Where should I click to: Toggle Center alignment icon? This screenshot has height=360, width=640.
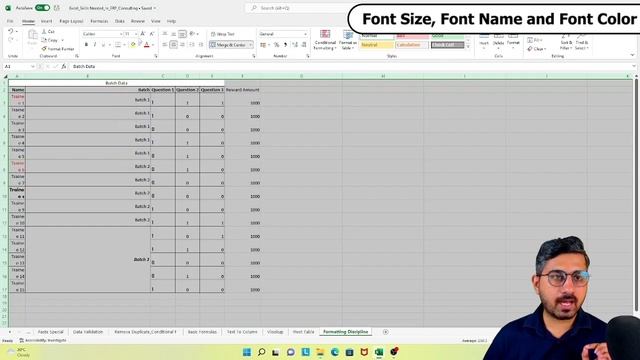point(173,44)
